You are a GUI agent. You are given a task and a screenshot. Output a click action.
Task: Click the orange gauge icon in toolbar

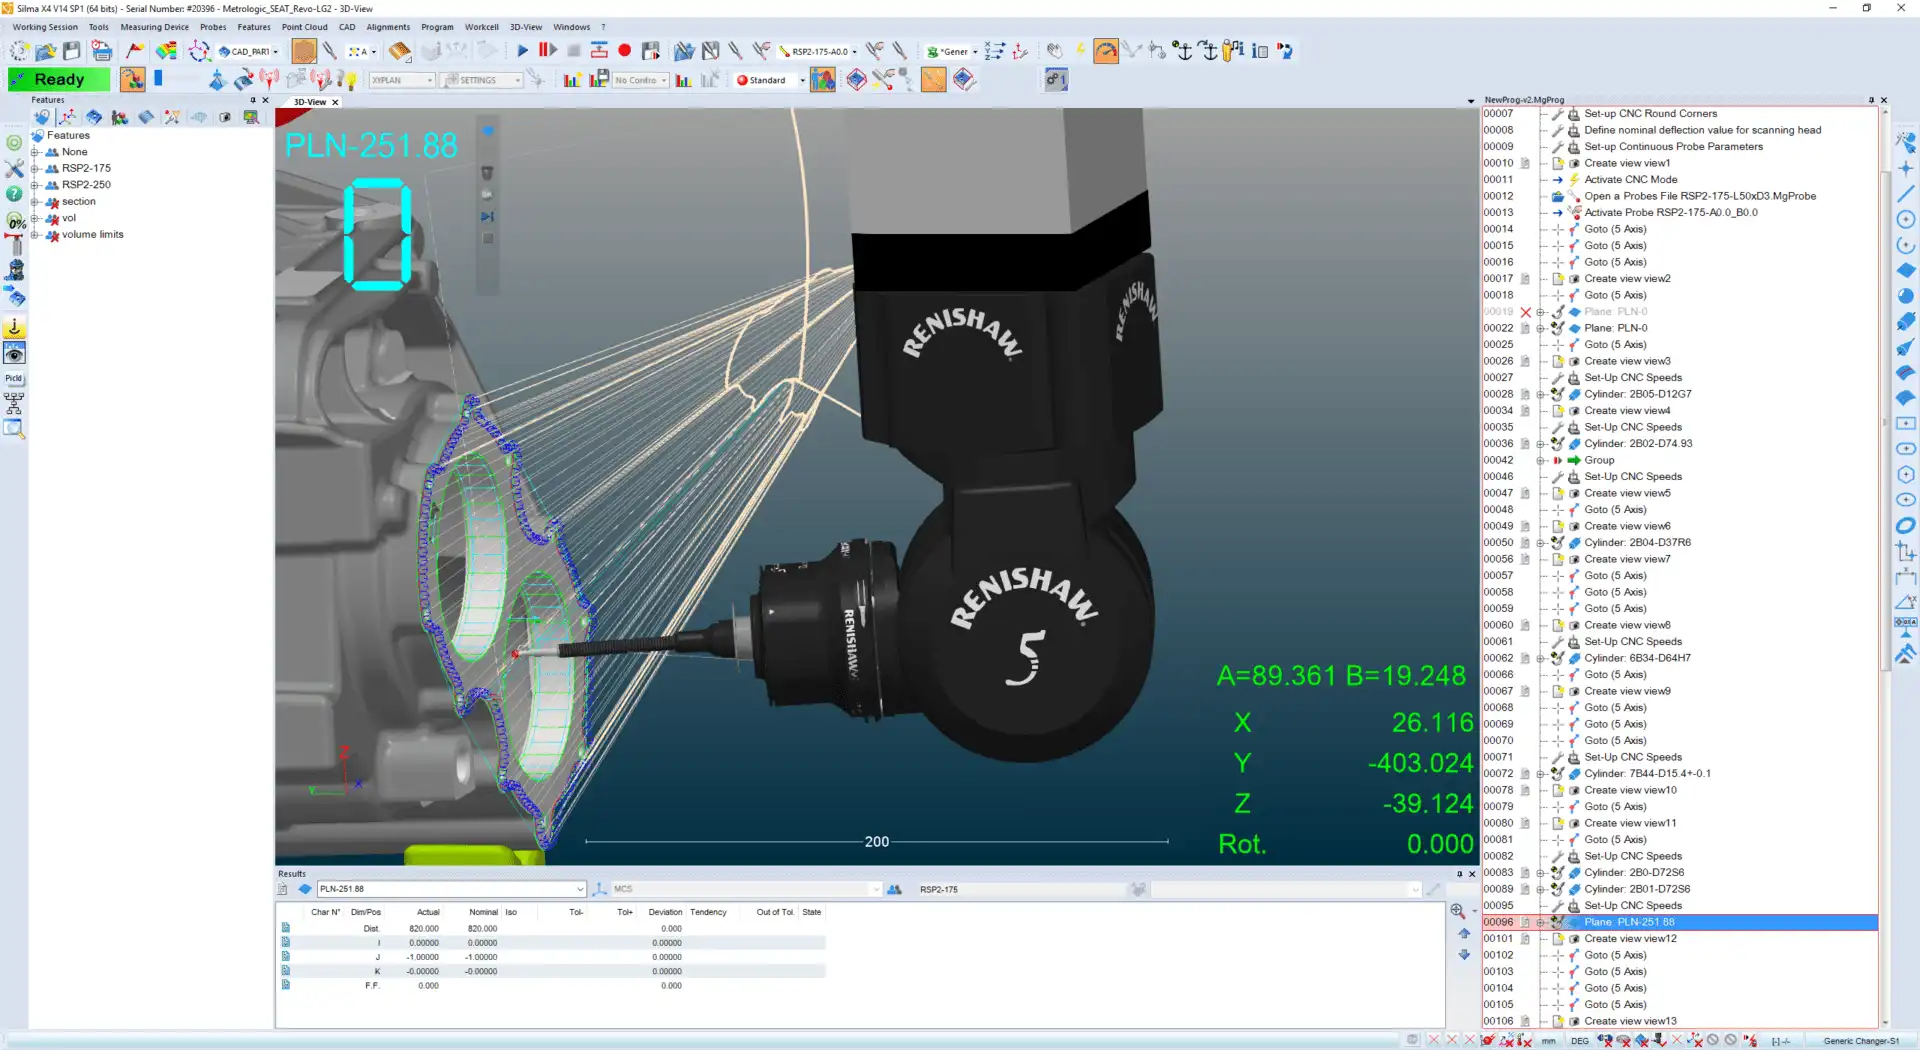pyautogui.click(x=1106, y=51)
